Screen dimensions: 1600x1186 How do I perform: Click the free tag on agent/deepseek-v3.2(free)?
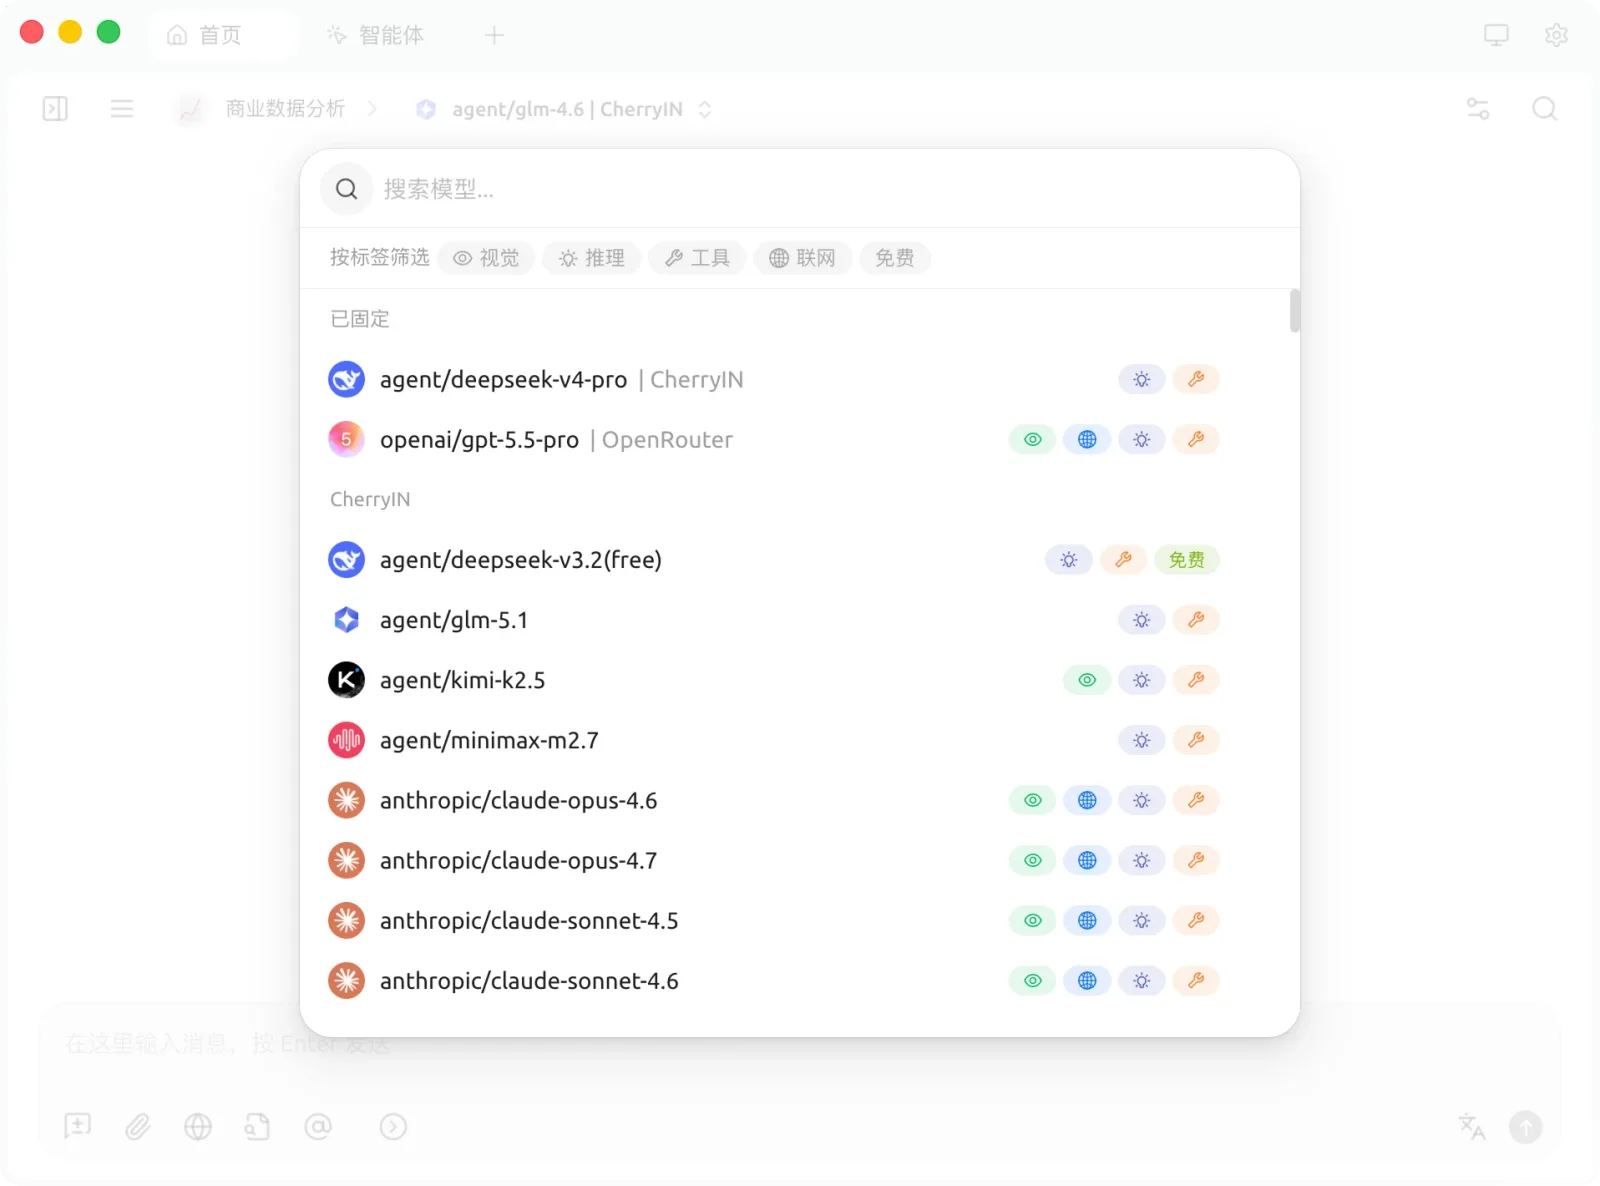tap(1187, 560)
